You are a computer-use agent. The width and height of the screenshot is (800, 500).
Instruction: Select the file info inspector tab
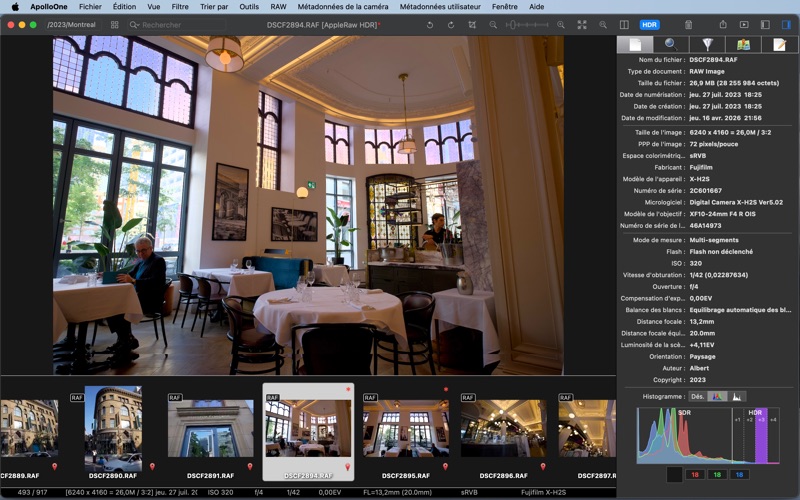click(635, 44)
